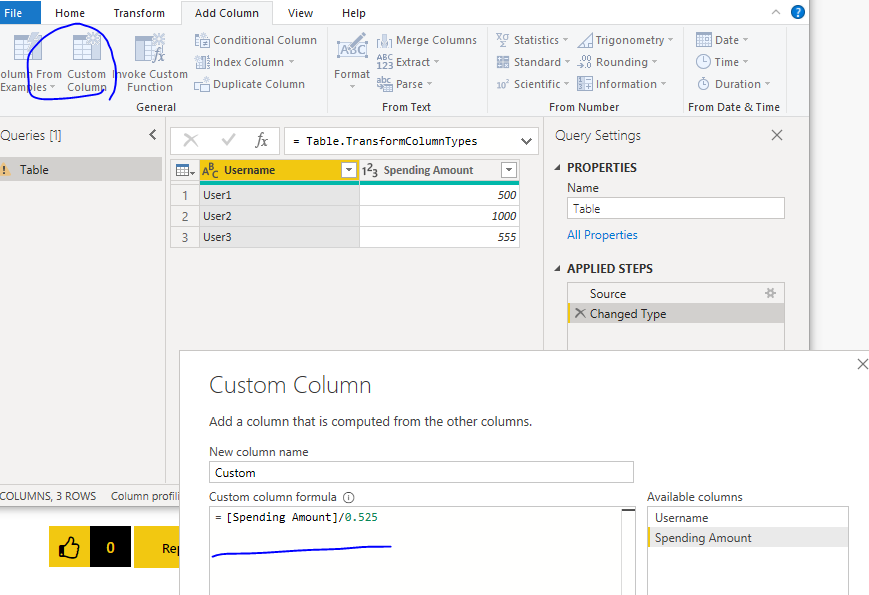Expand the formula bar
This screenshot has height=595, width=869.
click(x=526, y=141)
